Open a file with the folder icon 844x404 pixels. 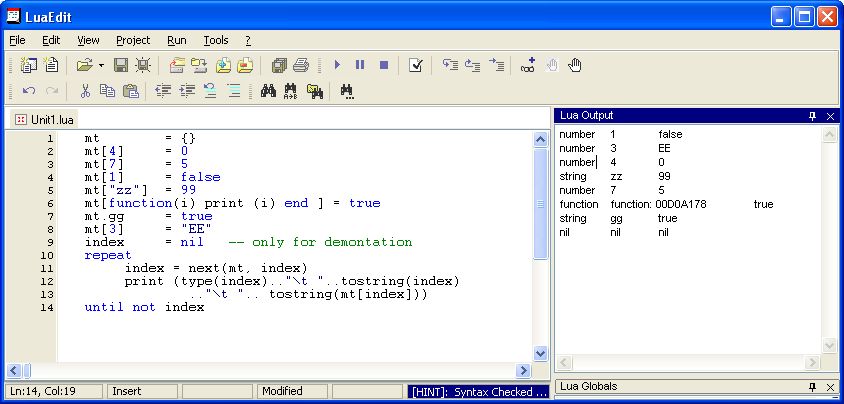[x=85, y=66]
